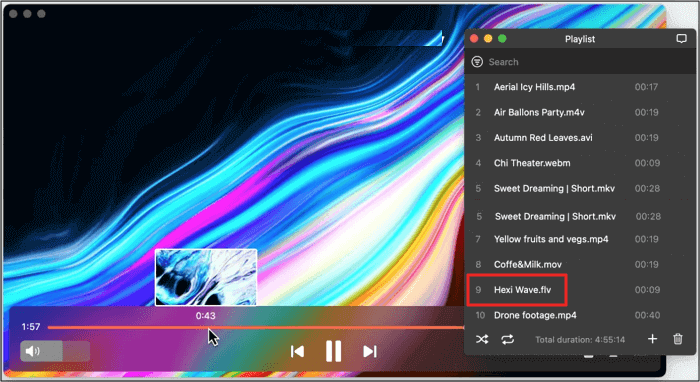Toggle shuffle mode in playlist

click(482, 340)
